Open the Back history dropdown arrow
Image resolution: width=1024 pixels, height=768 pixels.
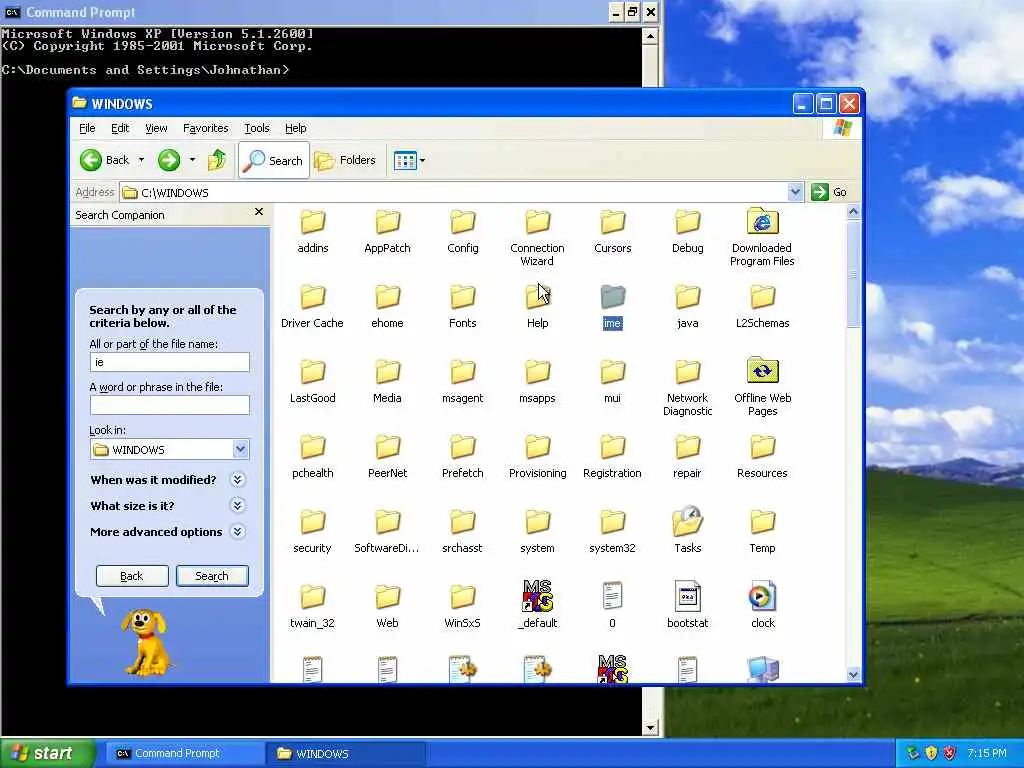141,160
